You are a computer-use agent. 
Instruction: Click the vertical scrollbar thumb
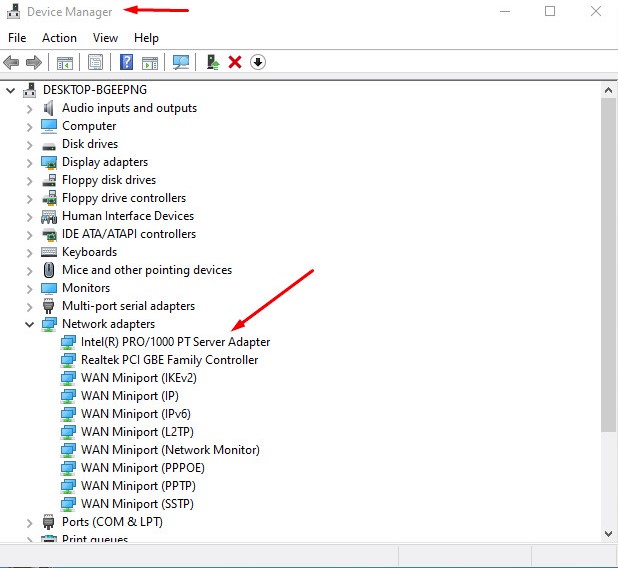coord(608,265)
